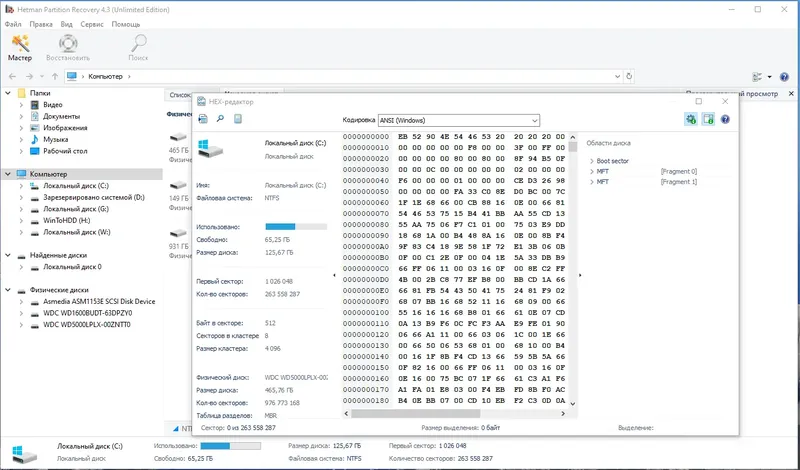Click the hex view scroll-down arrow
Viewport: 800px width, 470px height.
click(x=572, y=404)
